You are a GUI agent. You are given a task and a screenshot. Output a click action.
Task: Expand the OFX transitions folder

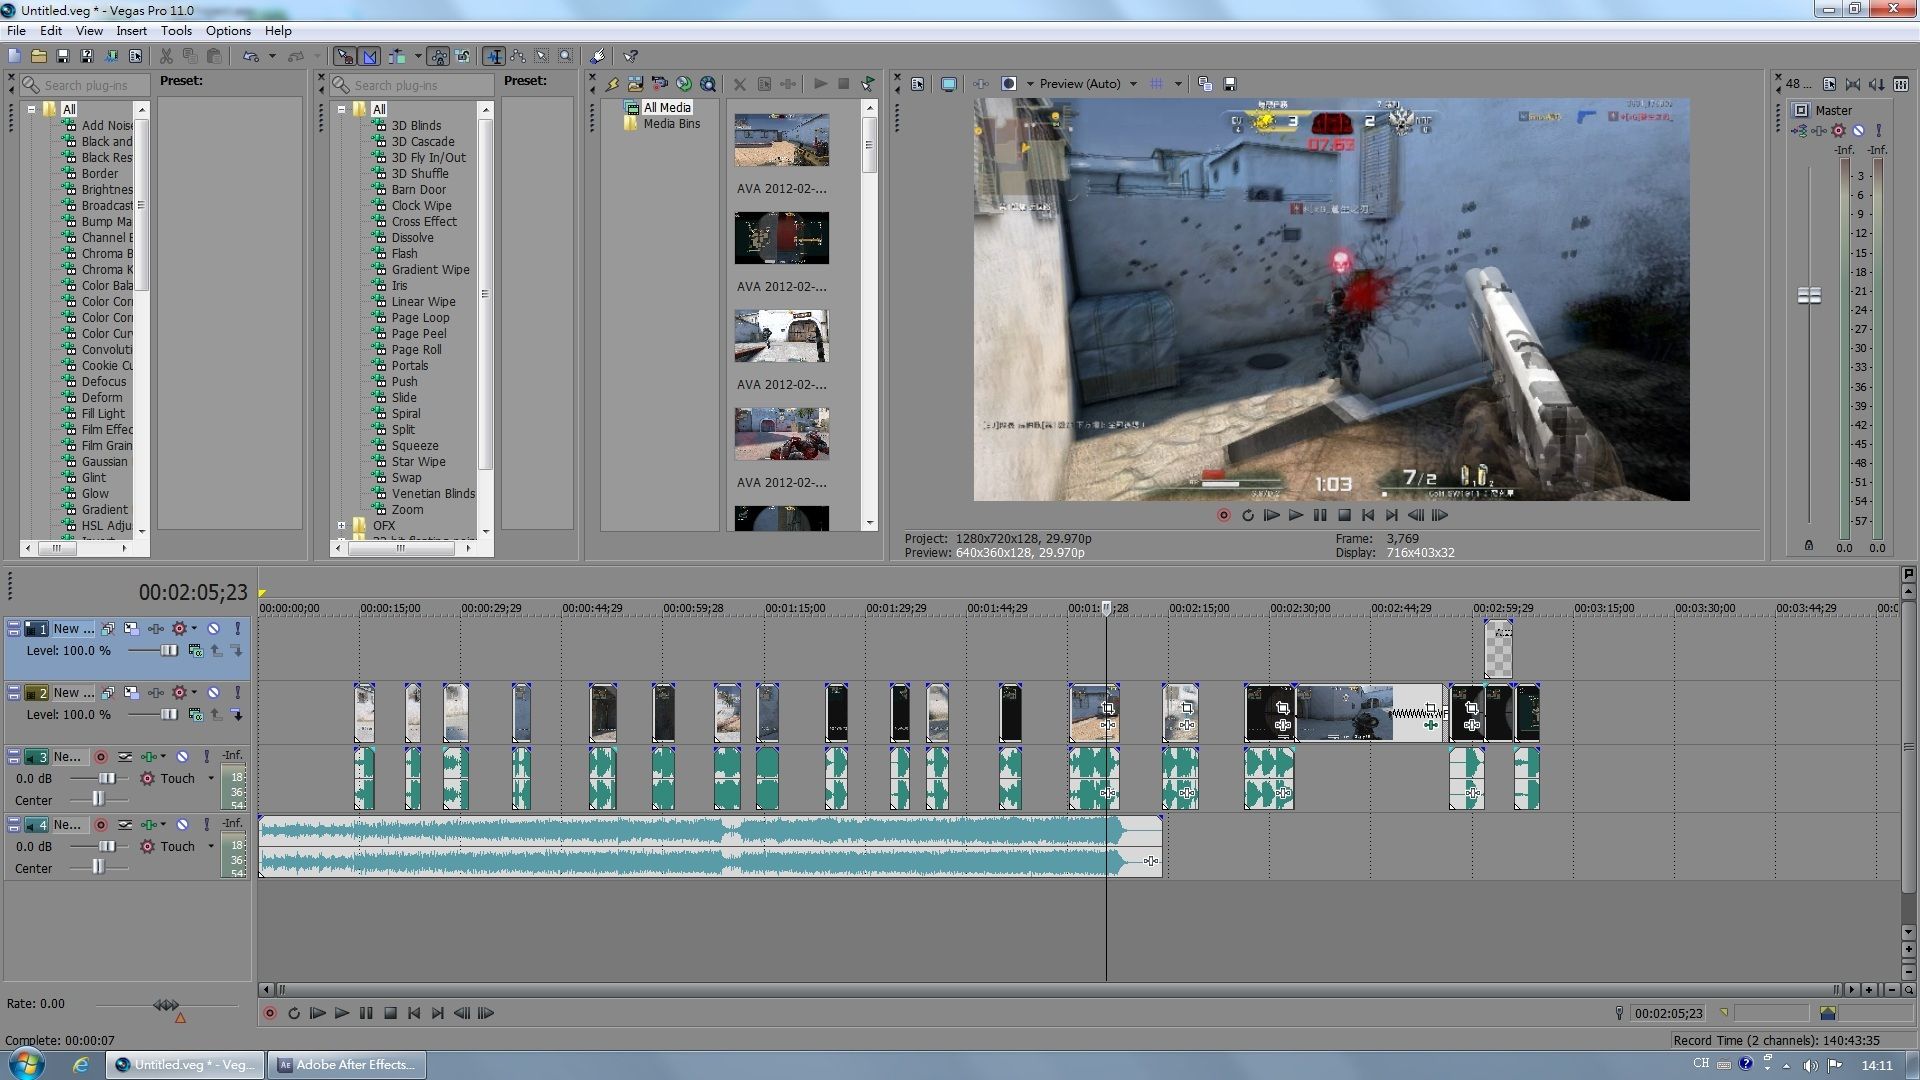(341, 526)
